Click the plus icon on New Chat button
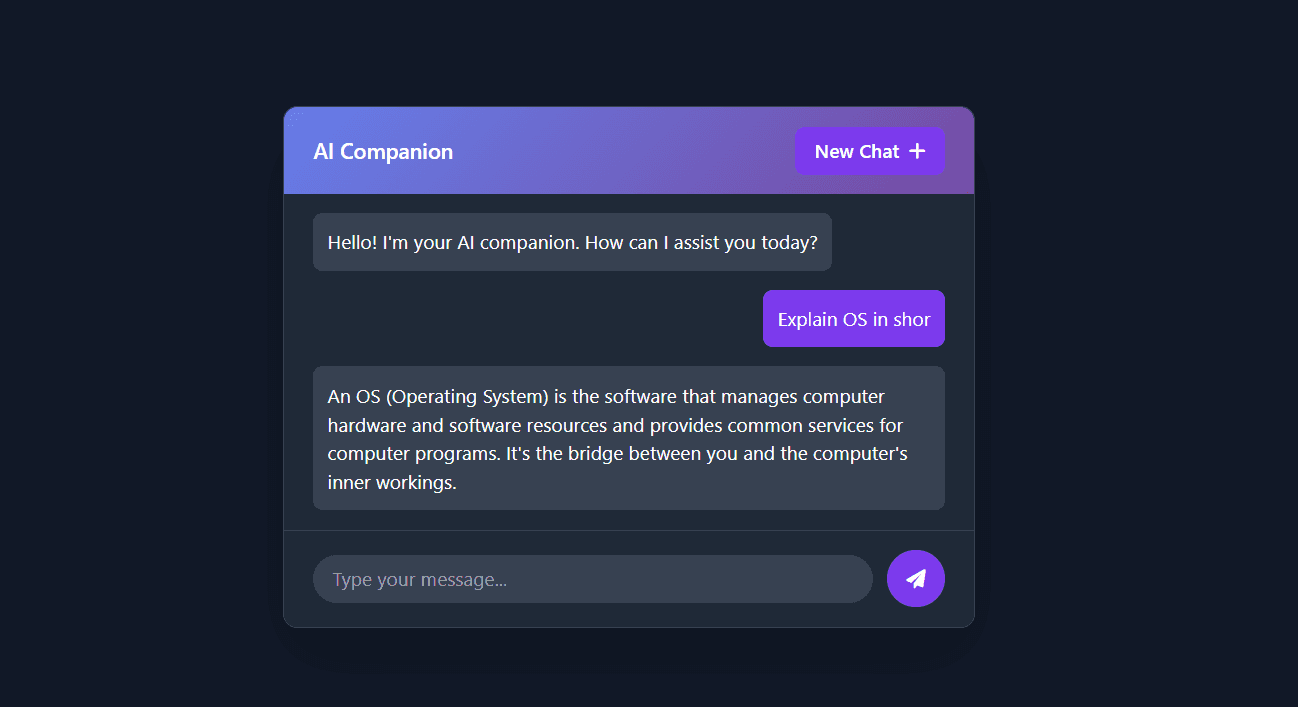This screenshot has width=1298, height=707. point(917,150)
